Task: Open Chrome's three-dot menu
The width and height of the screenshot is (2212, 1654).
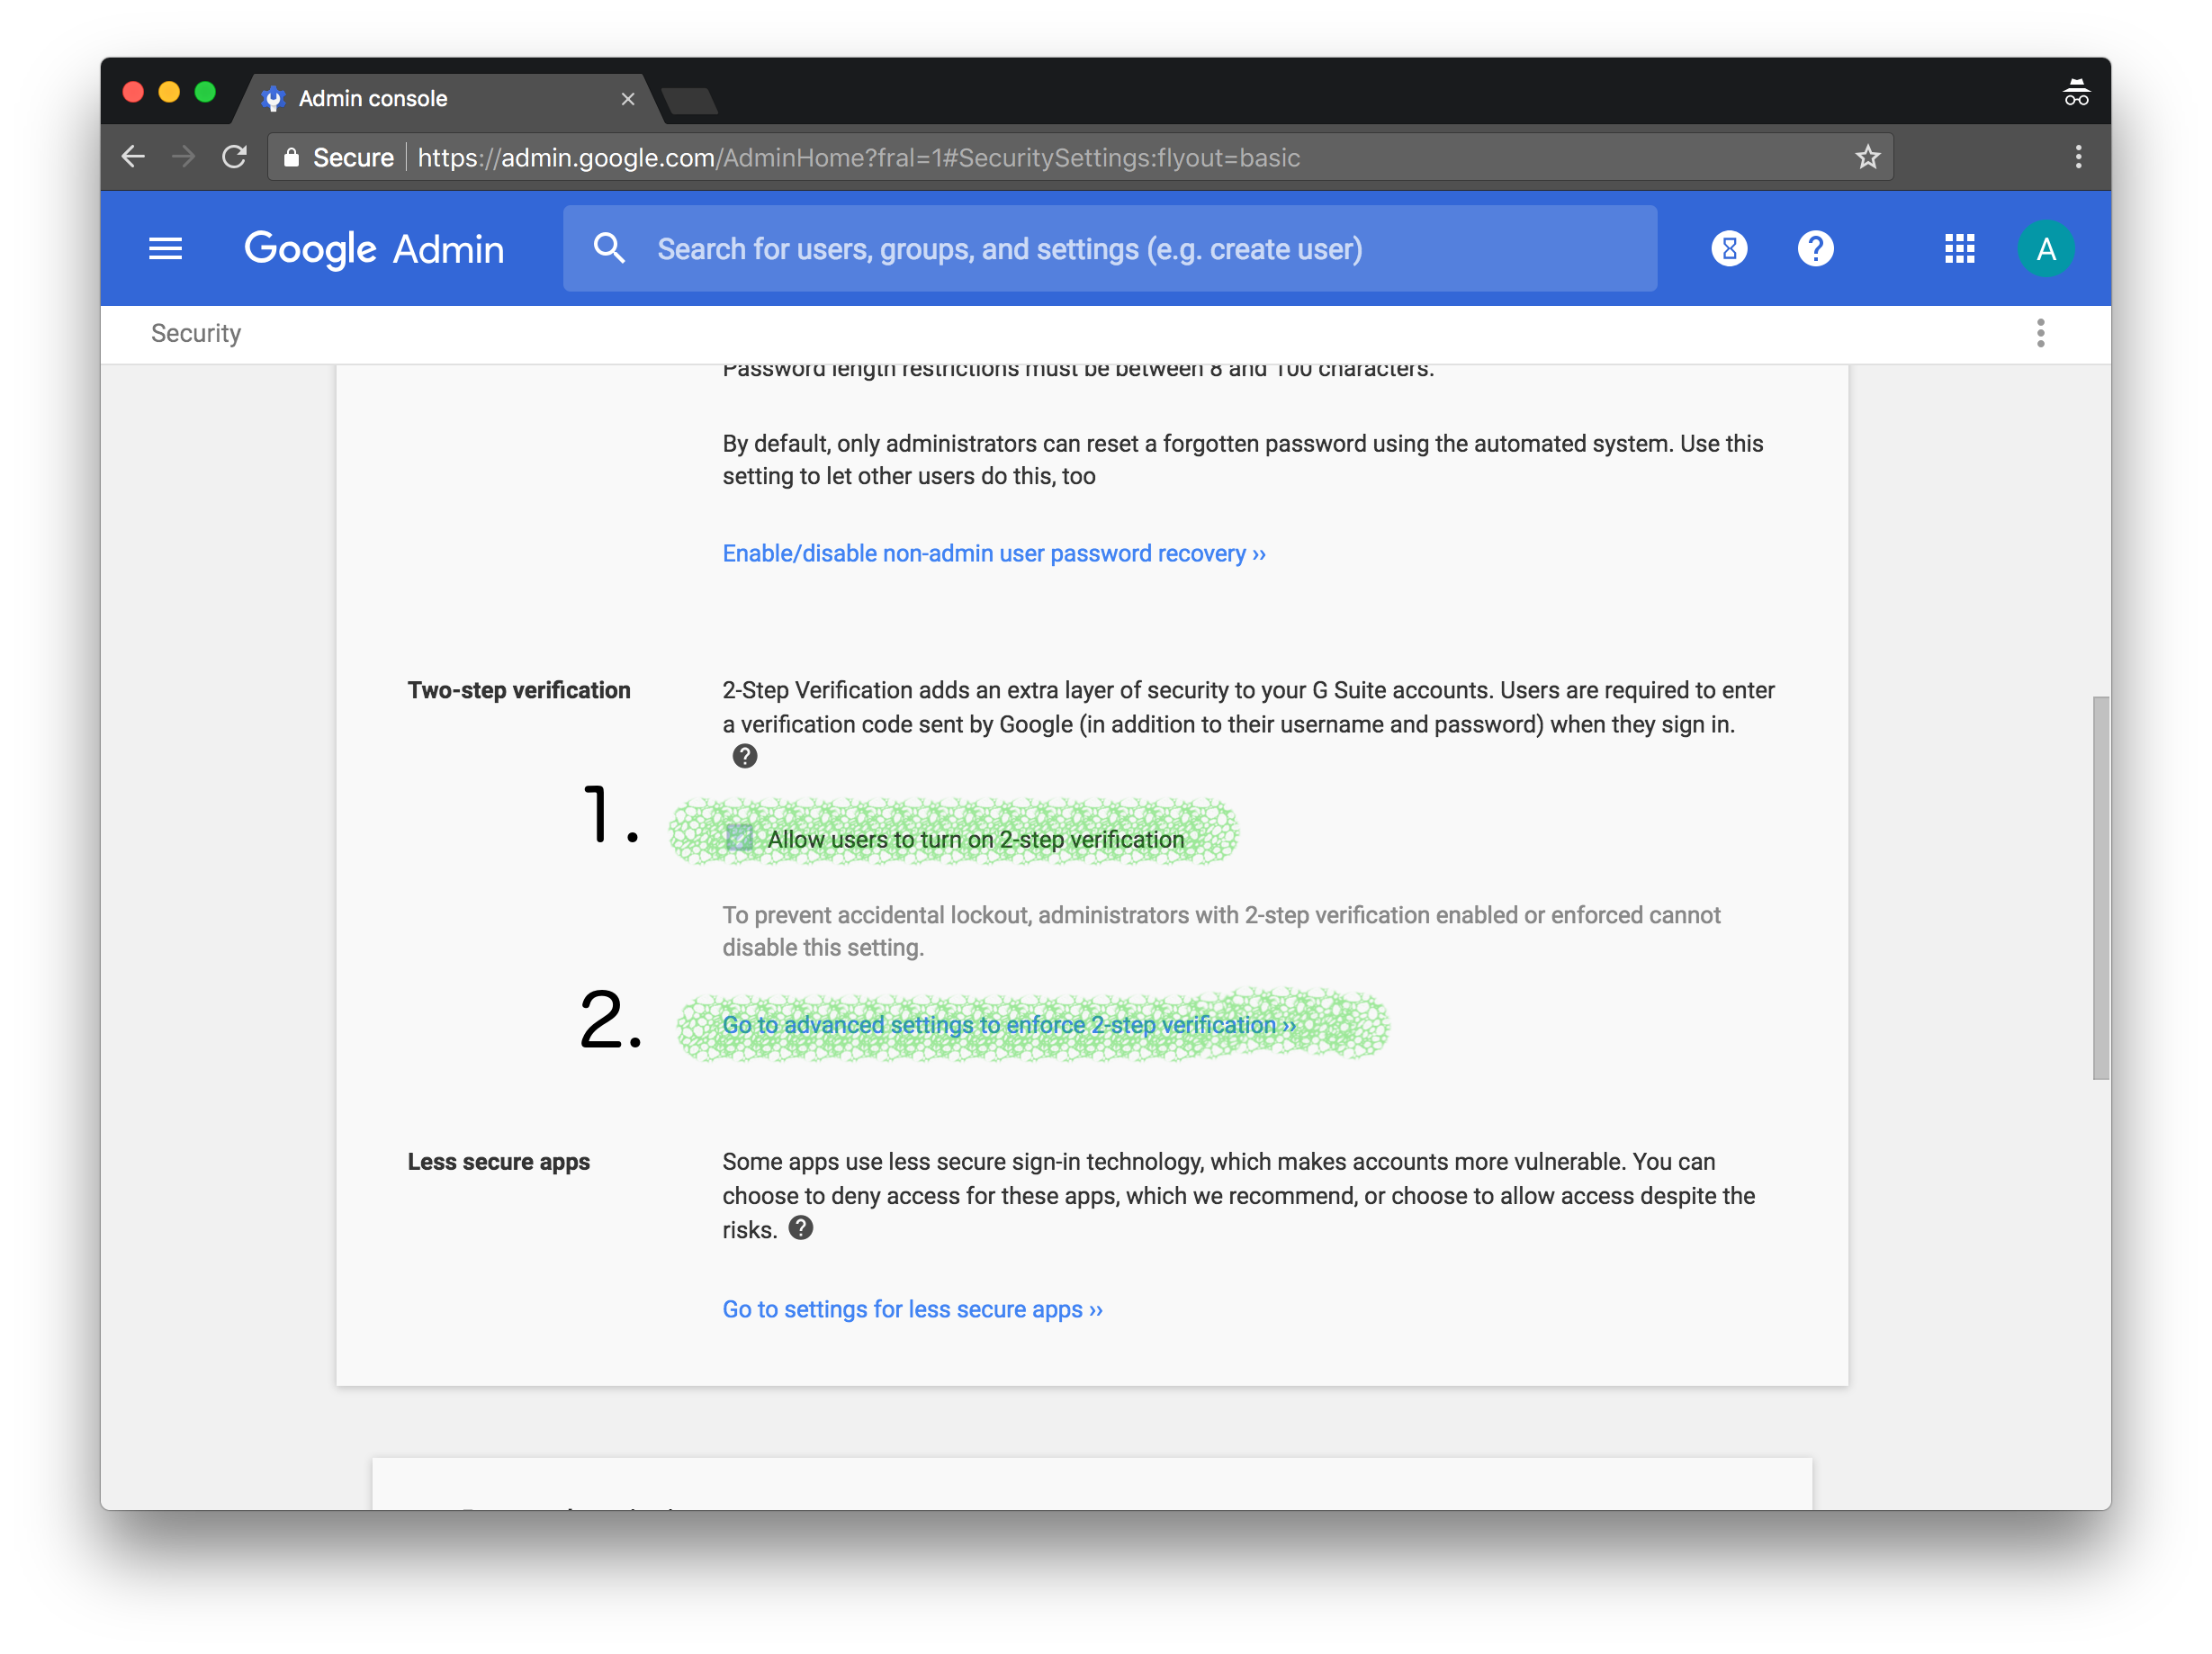Action: coord(2078,157)
